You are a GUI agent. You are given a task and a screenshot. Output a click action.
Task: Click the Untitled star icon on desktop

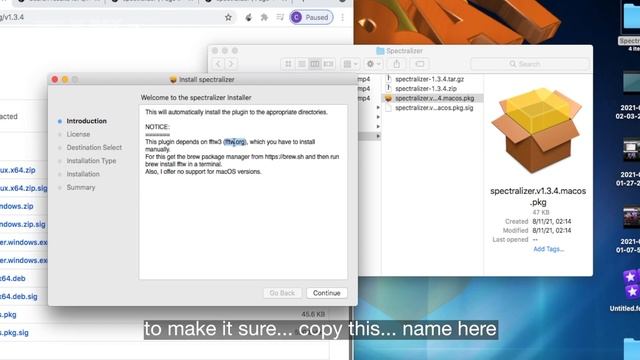631,284
